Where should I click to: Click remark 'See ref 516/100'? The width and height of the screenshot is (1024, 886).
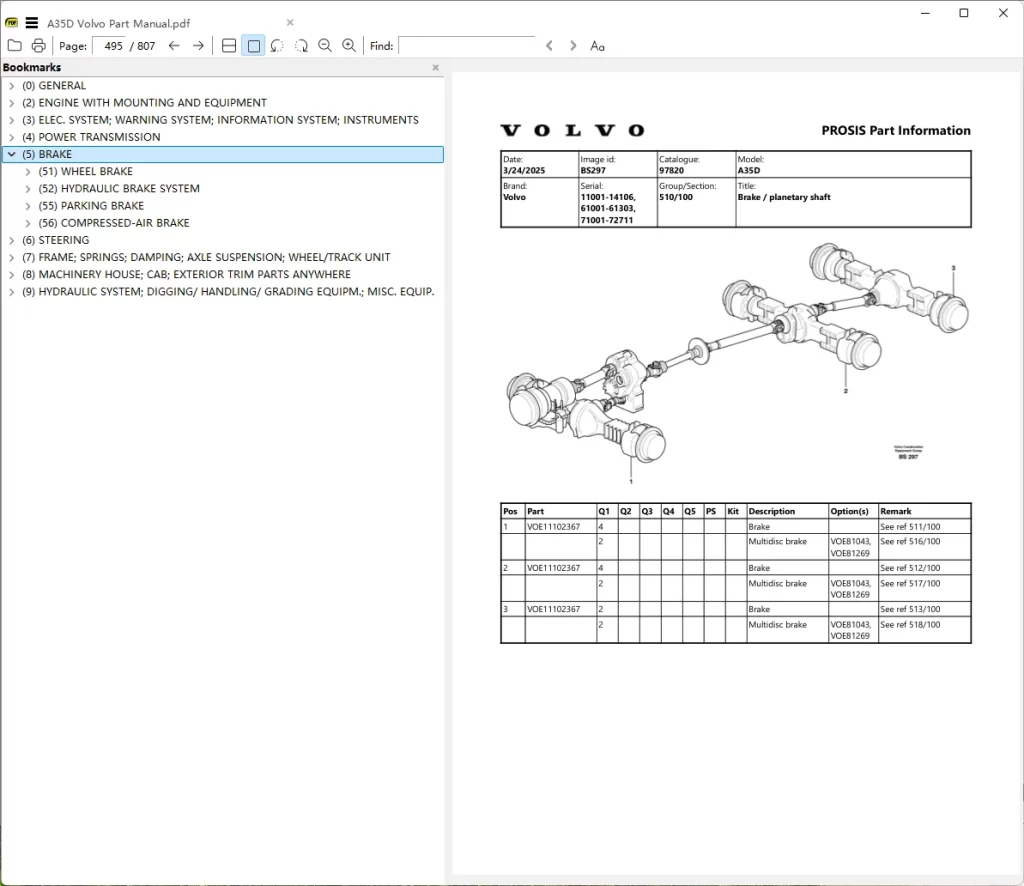(910, 542)
